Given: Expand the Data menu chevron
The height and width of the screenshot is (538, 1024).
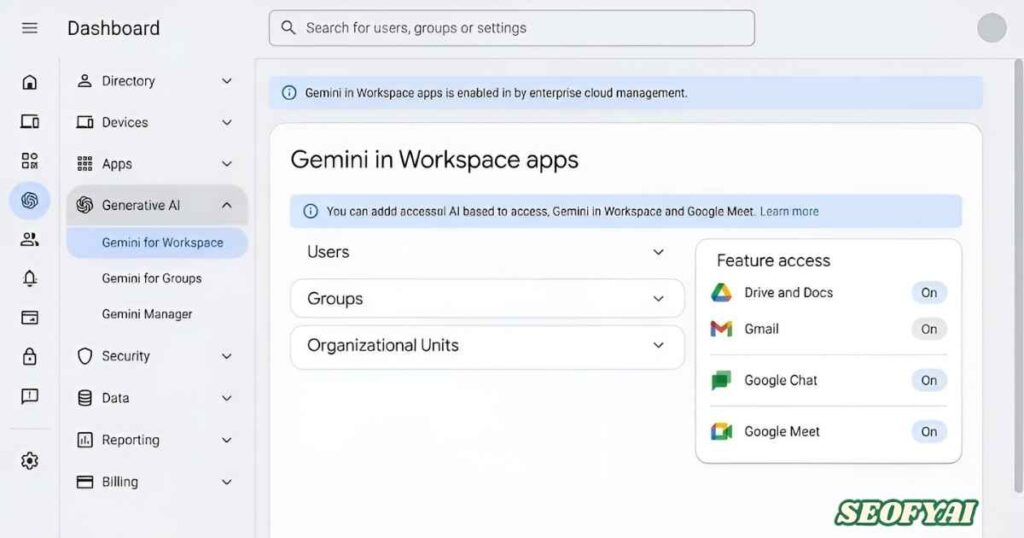Looking at the screenshot, I should click(x=227, y=398).
